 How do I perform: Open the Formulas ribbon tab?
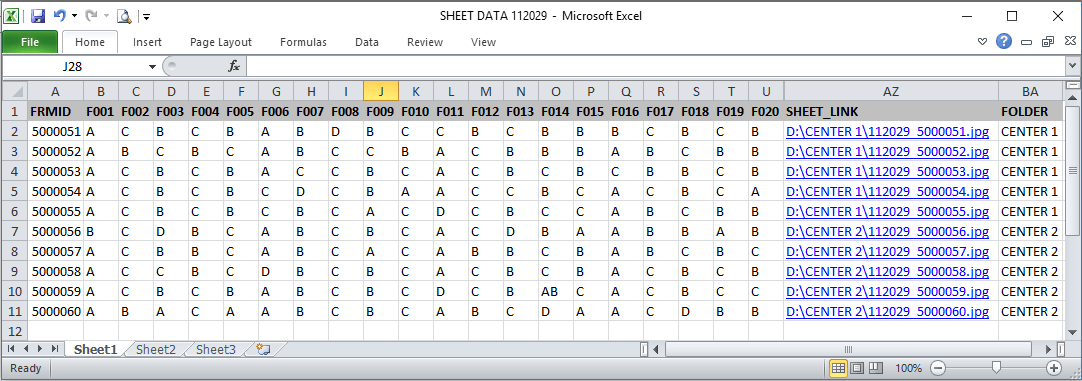[x=303, y=42]
